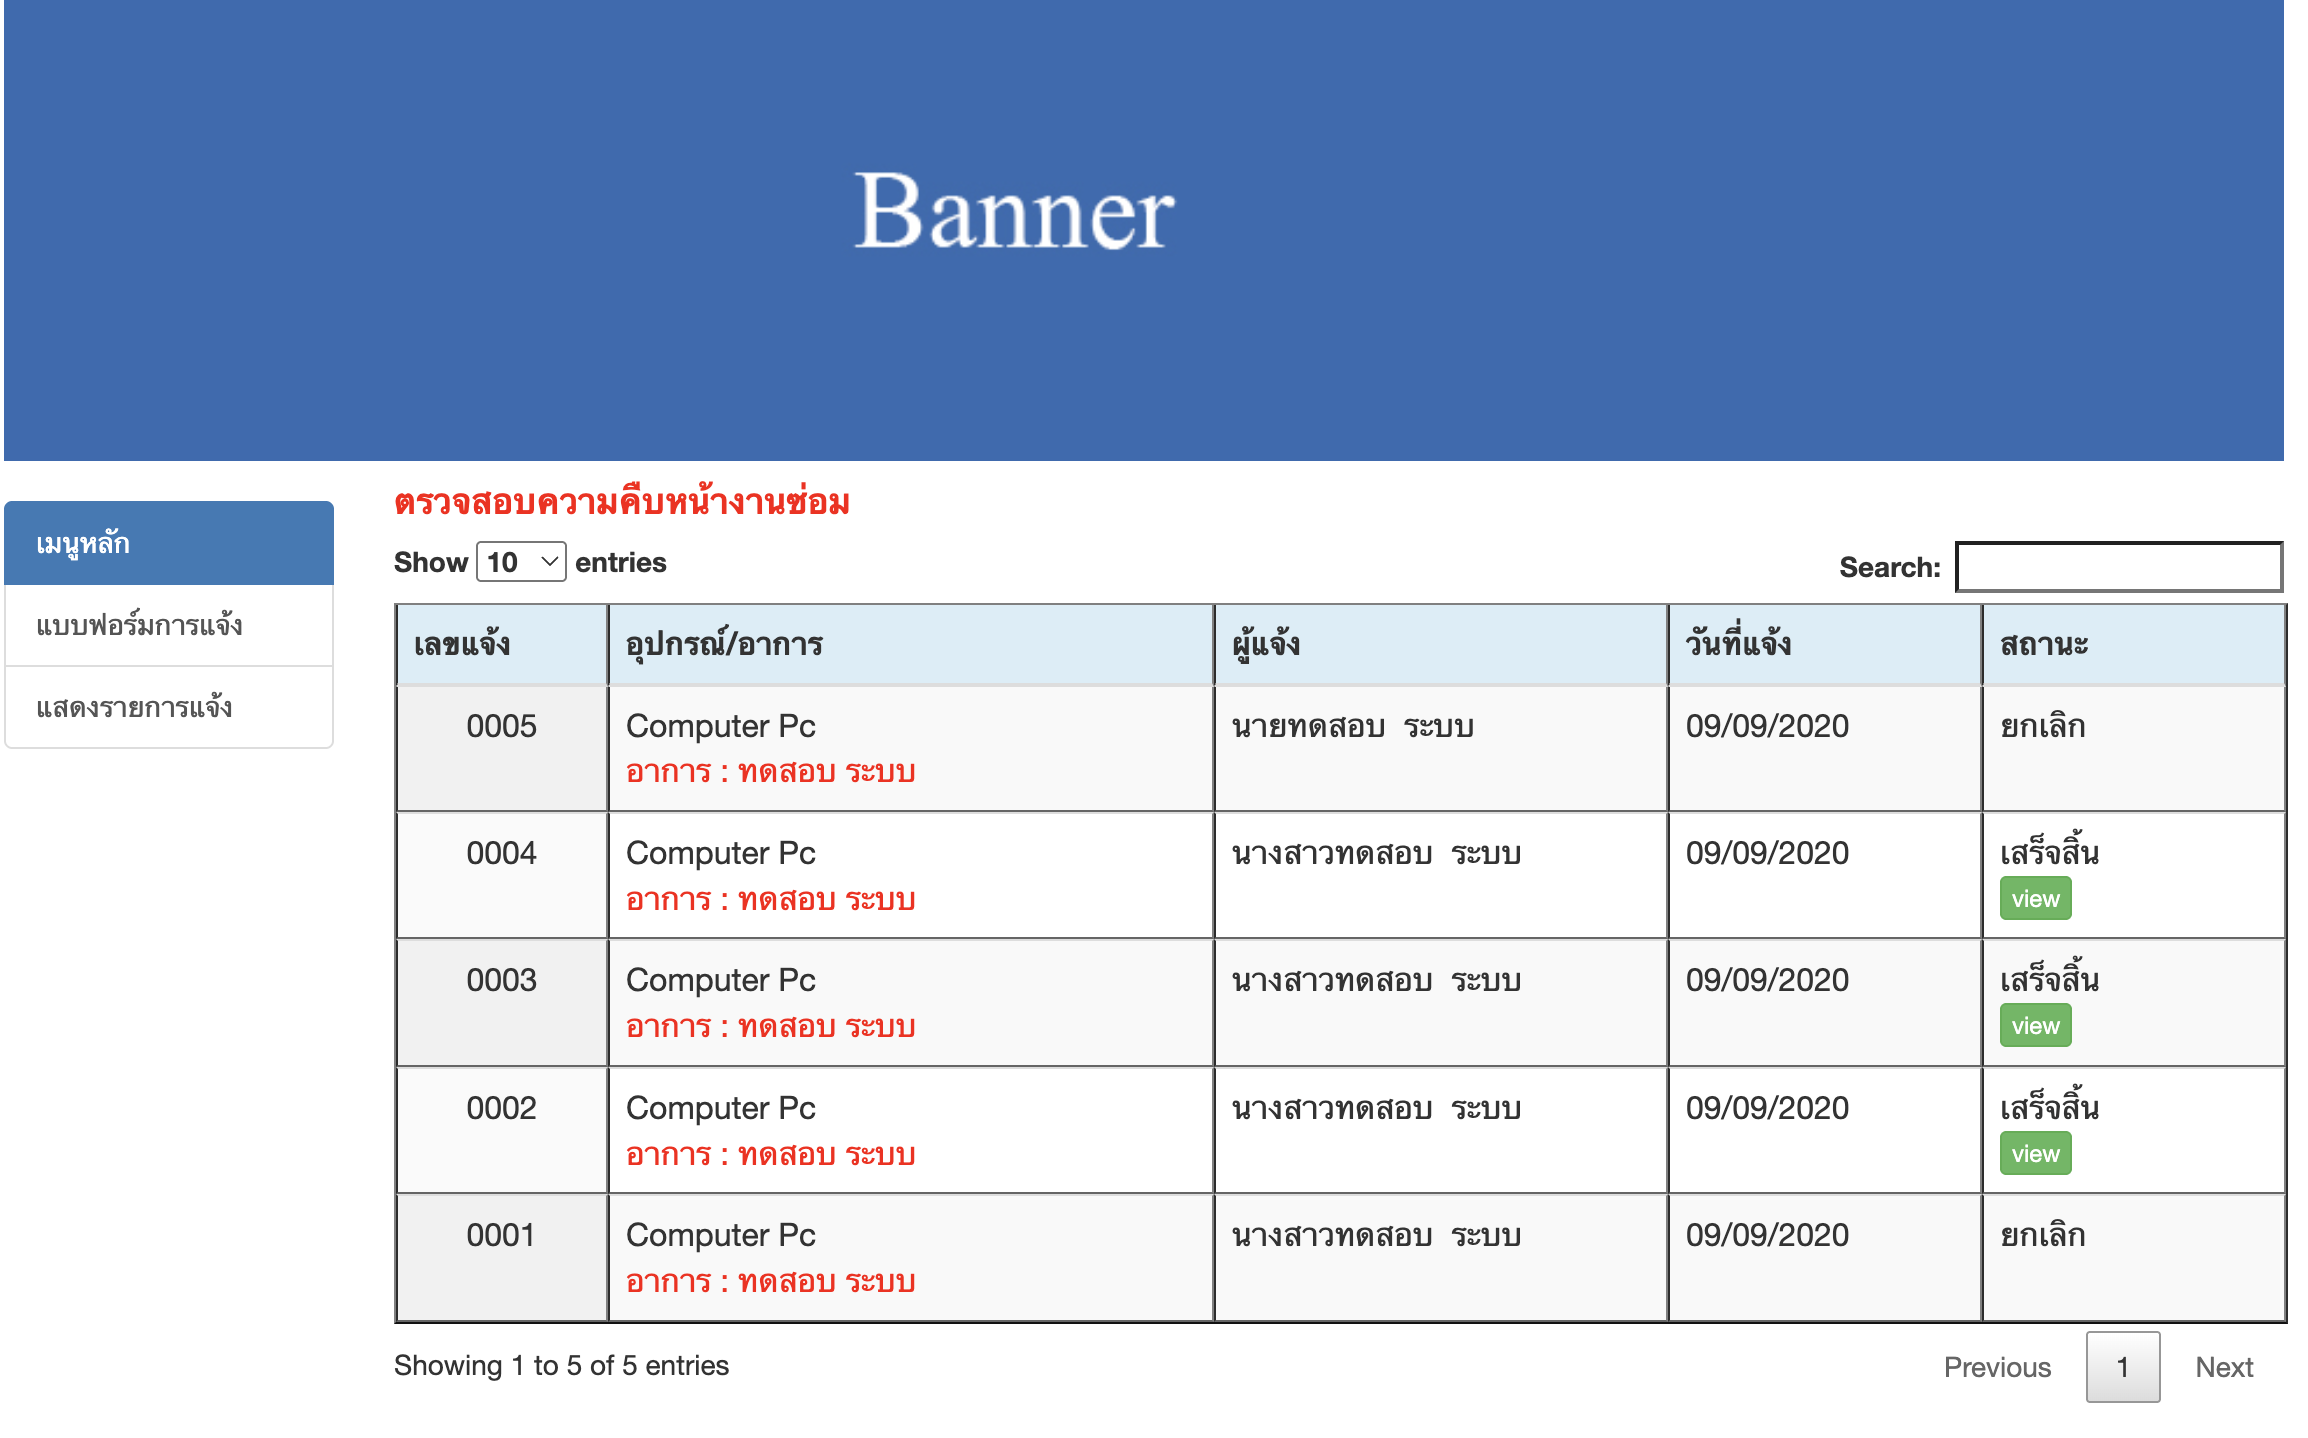Click view button for ticket 0002

[2034, 1154]
